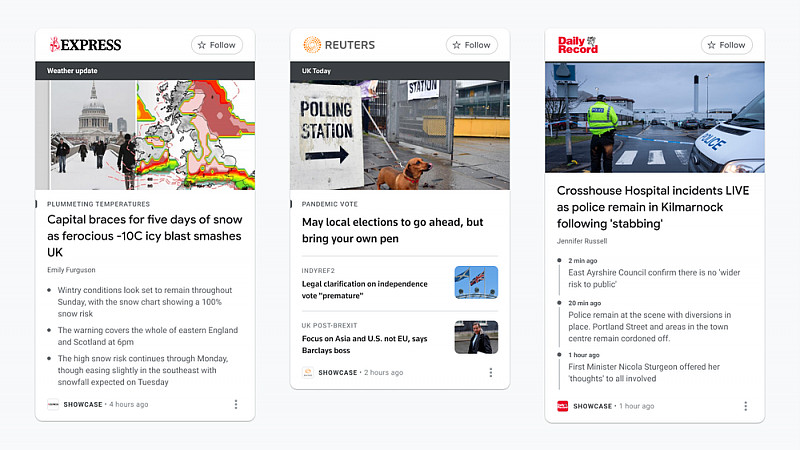Open Crosshouse Hospital incidents LIVE headline
The width and height of the screenshot is (800, 450).
click(x=653, y=207)
